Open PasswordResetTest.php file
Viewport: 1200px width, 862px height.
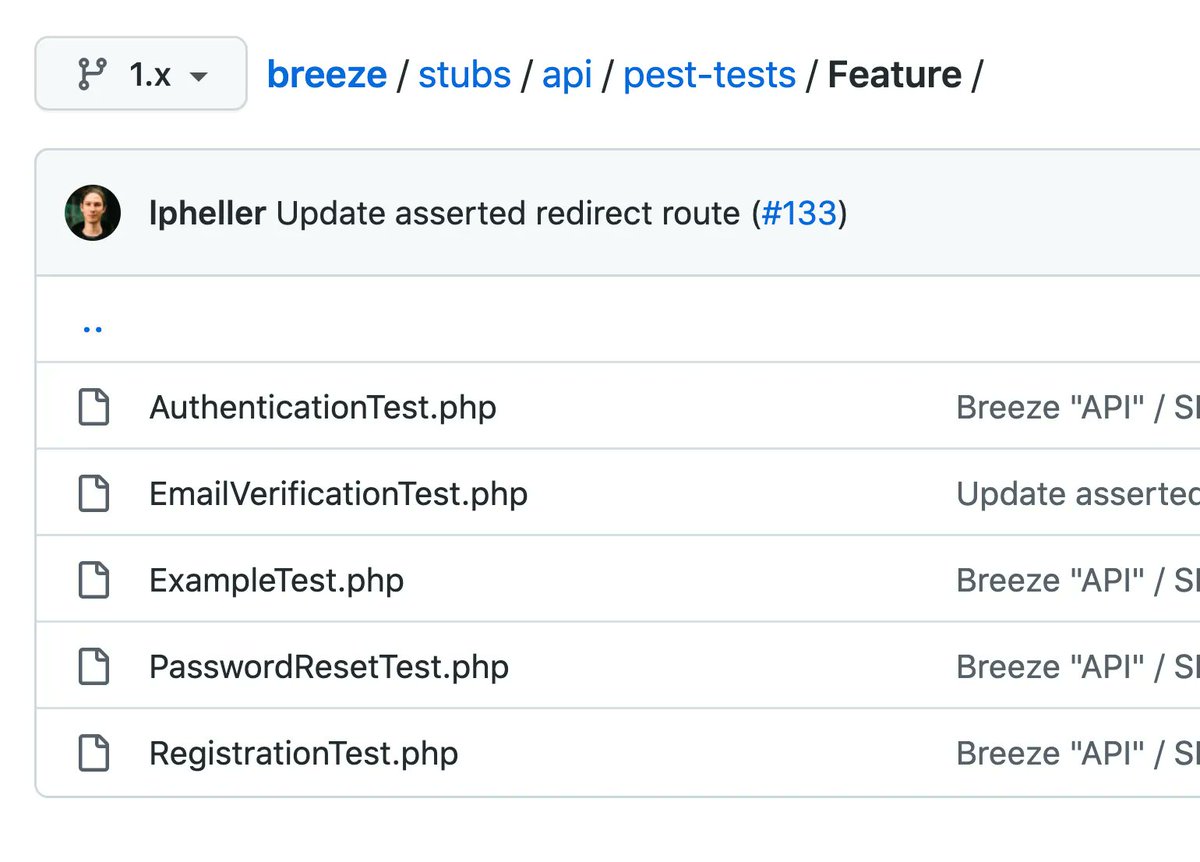[329, 667]
